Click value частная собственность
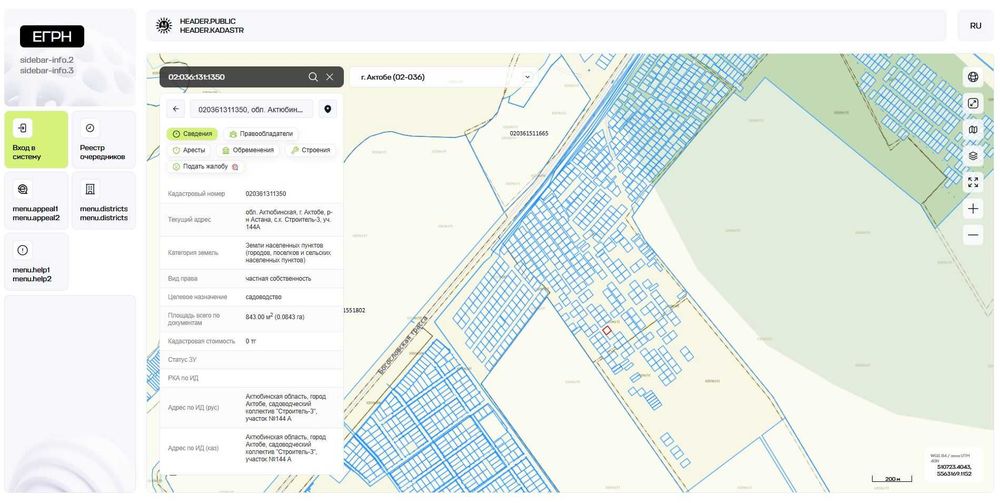 [278, 279]
